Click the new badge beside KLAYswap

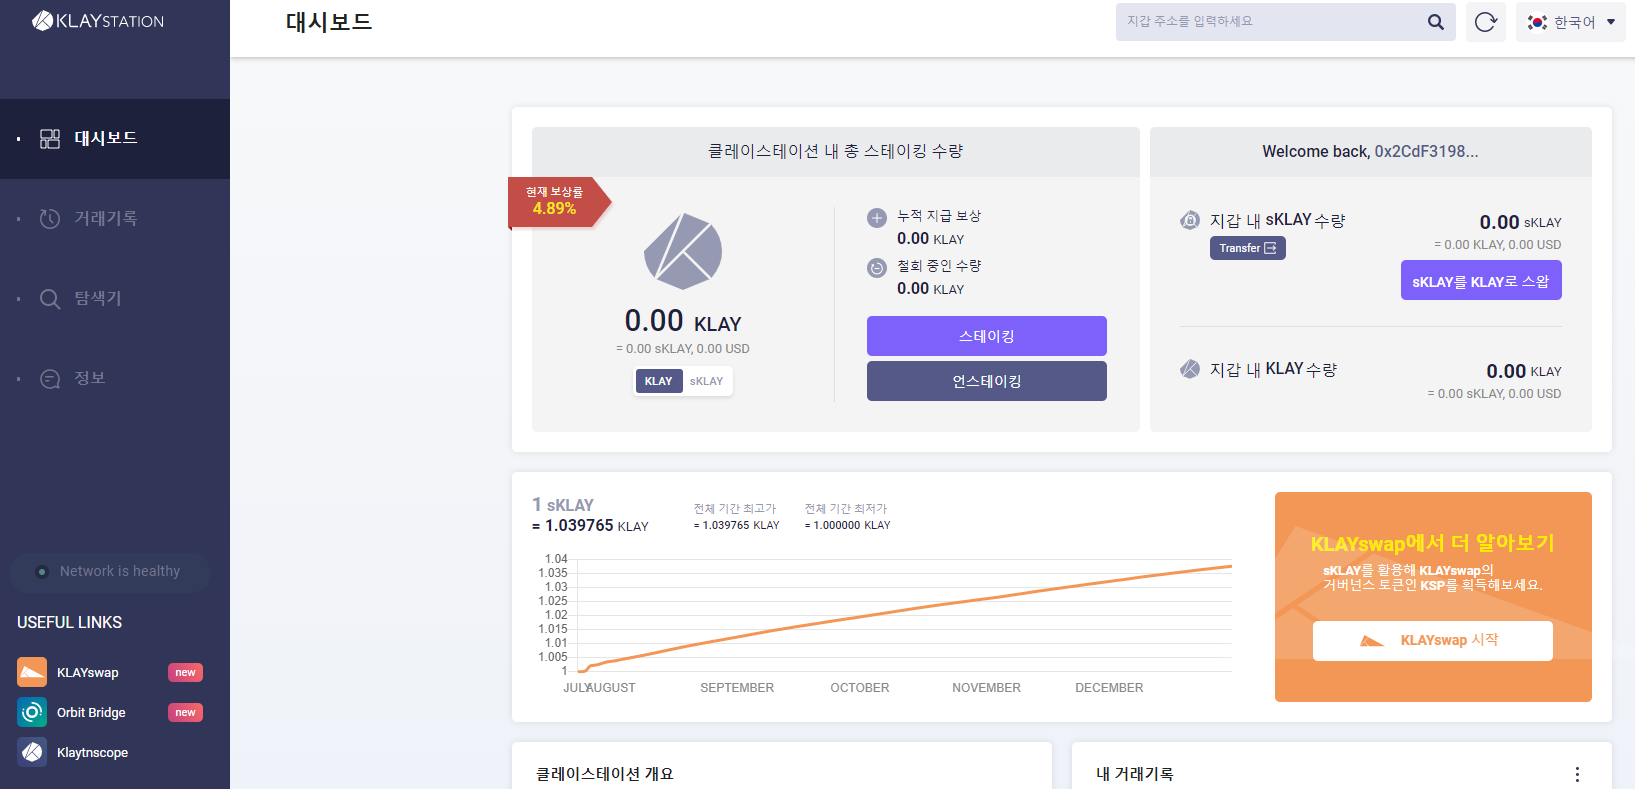[x=185, y=673]
